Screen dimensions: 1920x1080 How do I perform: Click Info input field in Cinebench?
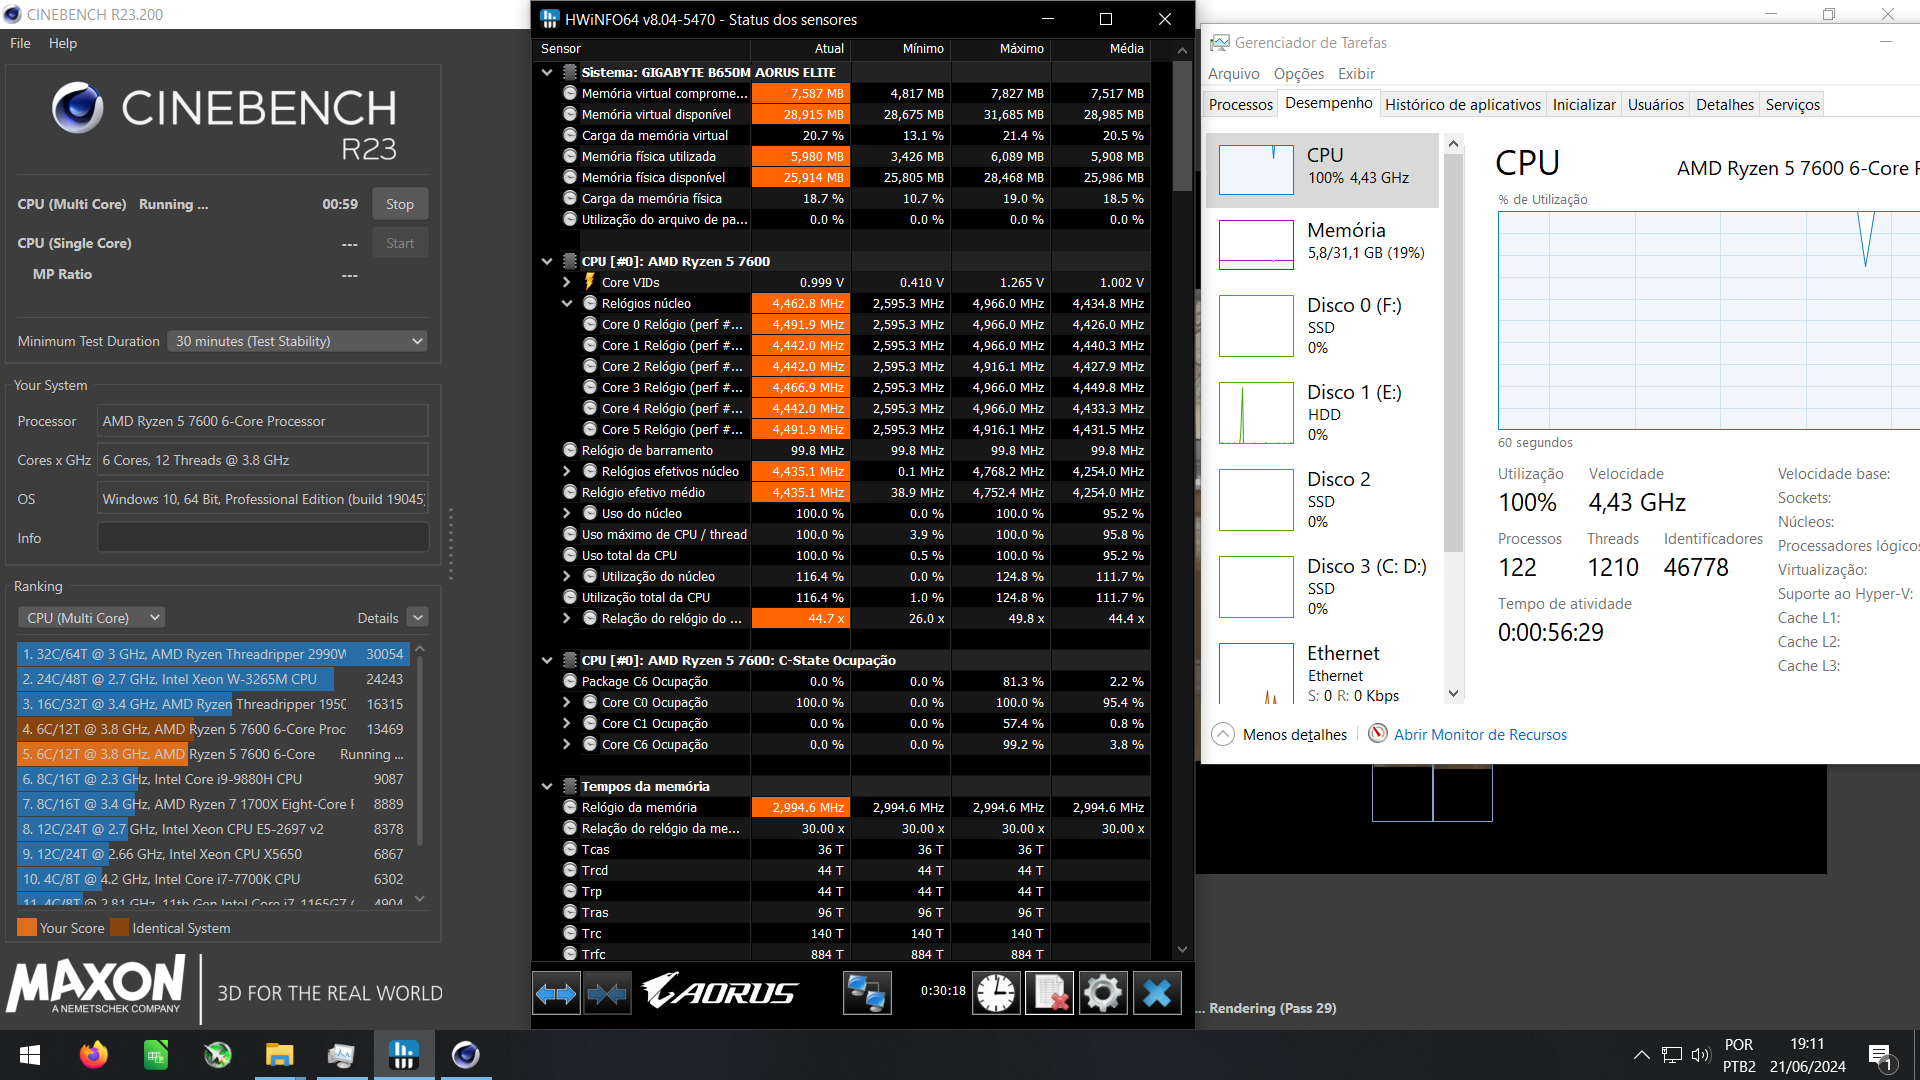263,538
